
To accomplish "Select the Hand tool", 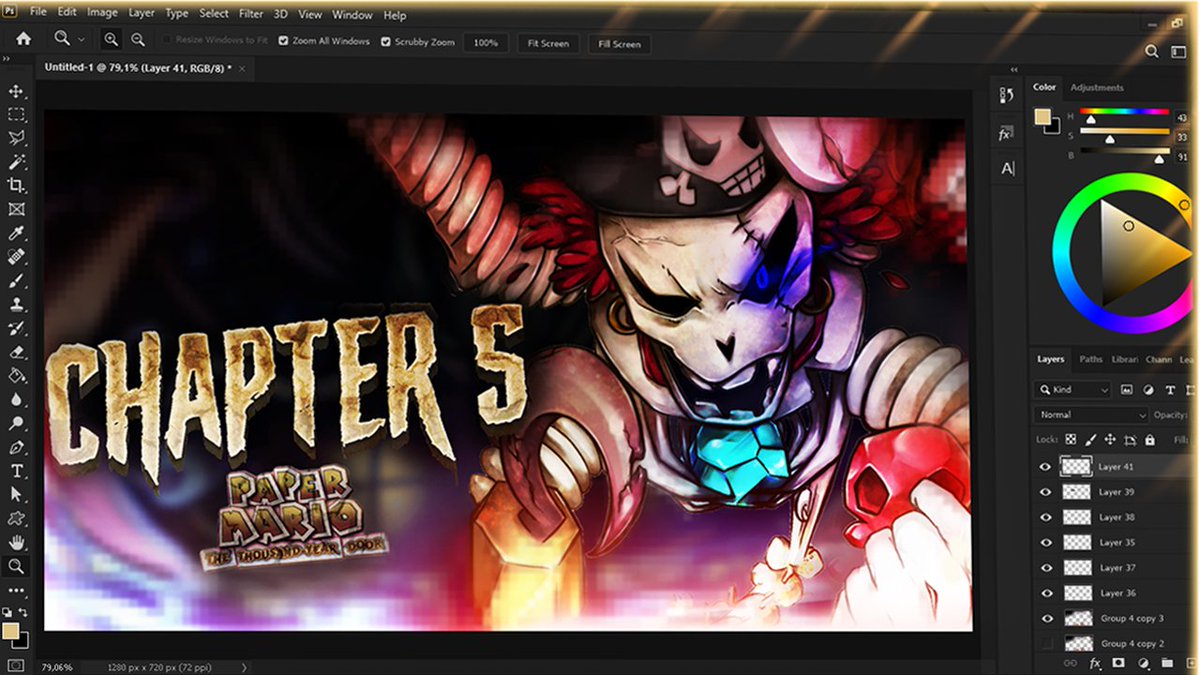I will click(x=17, y=542).
